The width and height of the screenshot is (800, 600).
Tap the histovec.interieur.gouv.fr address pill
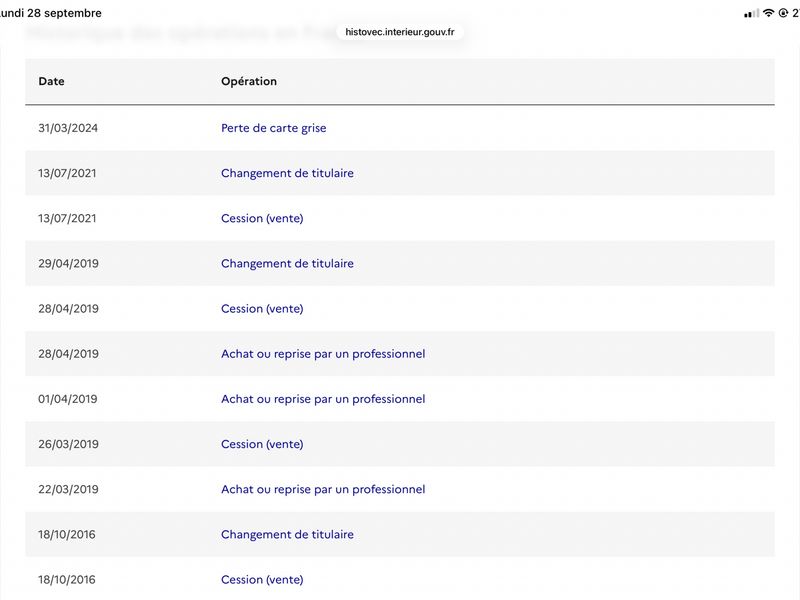[399, 32]
